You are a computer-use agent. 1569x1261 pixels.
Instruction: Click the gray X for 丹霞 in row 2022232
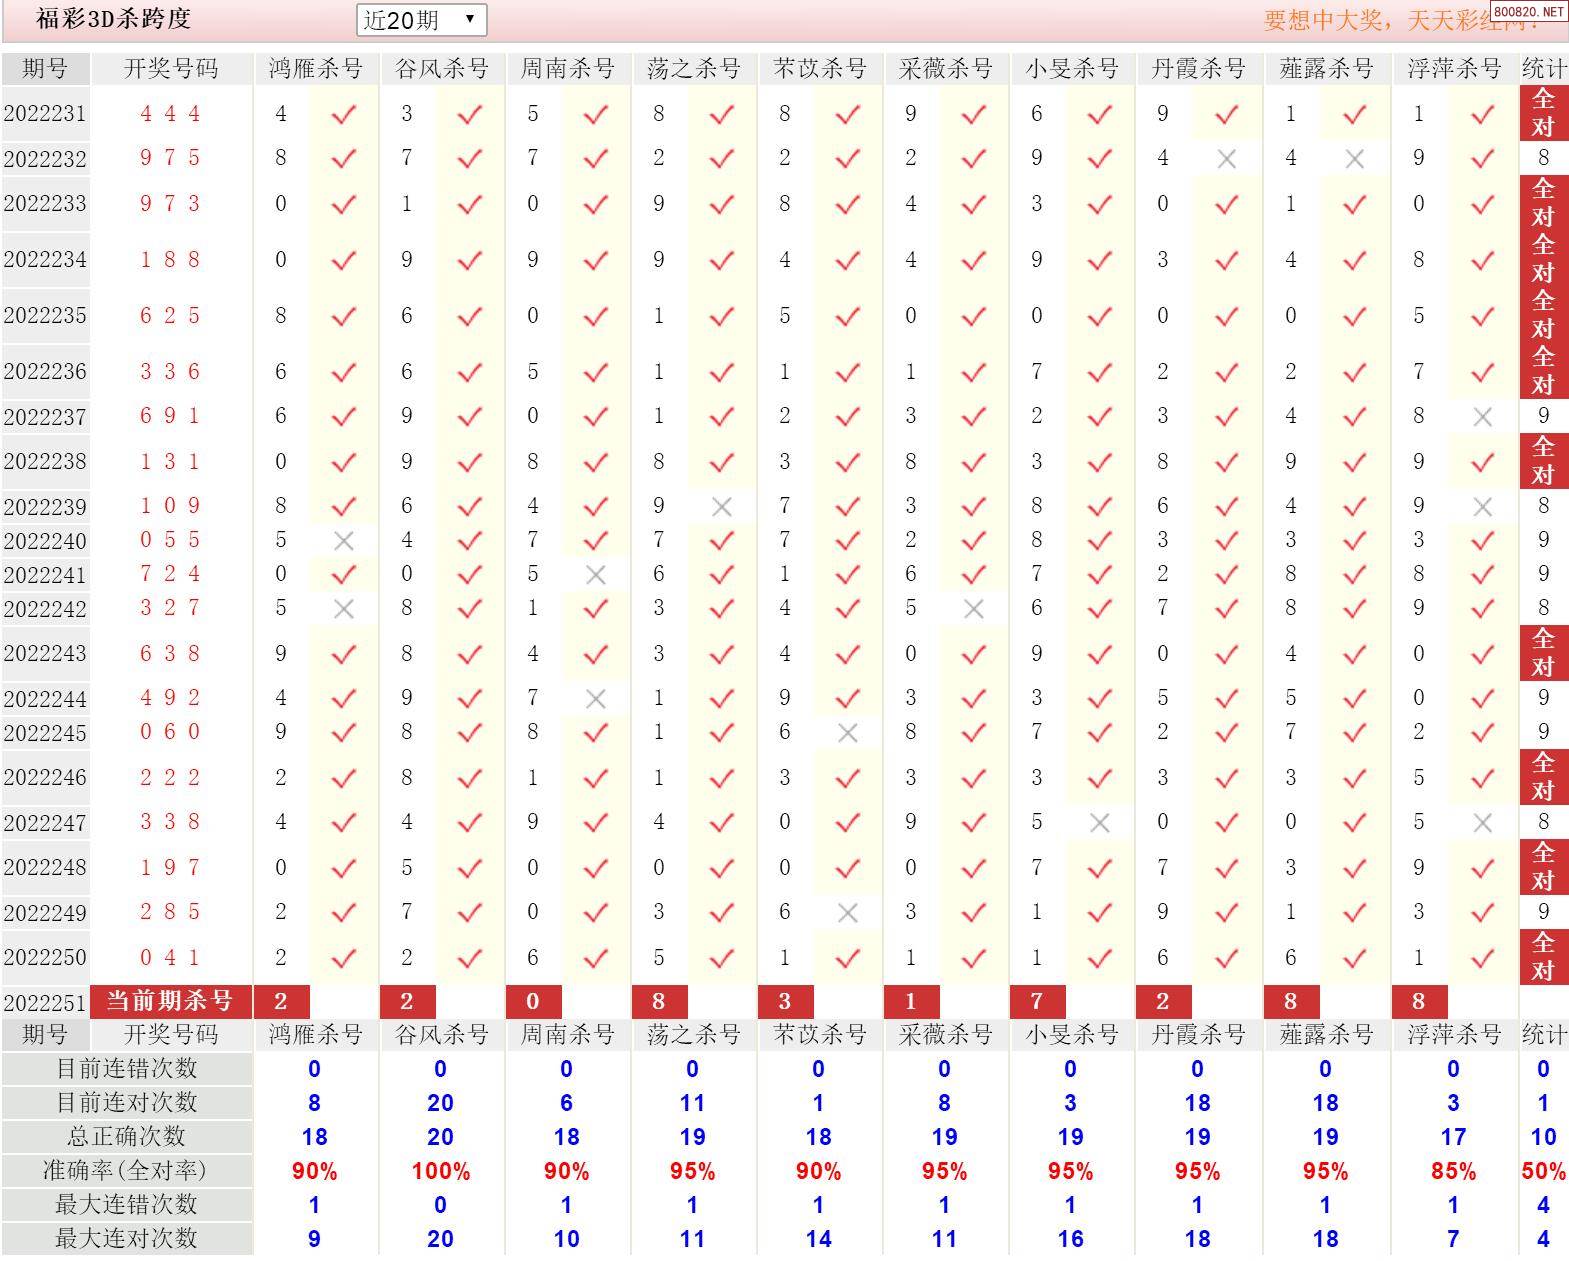pos(1227,159)
